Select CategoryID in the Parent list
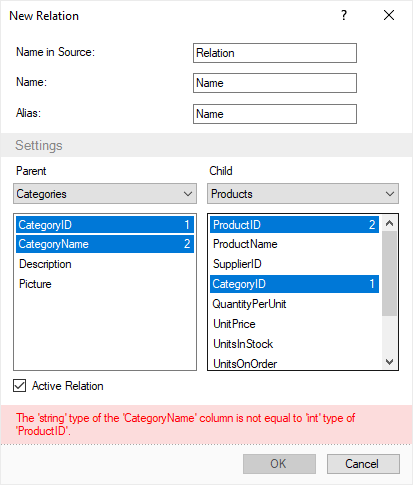413x485 pixels. 105,225
